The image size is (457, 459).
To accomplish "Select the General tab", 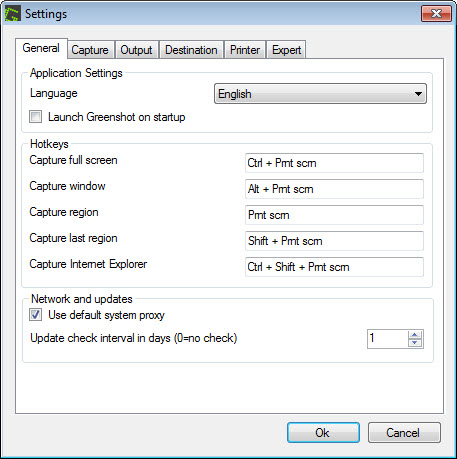I will [41, 48].
